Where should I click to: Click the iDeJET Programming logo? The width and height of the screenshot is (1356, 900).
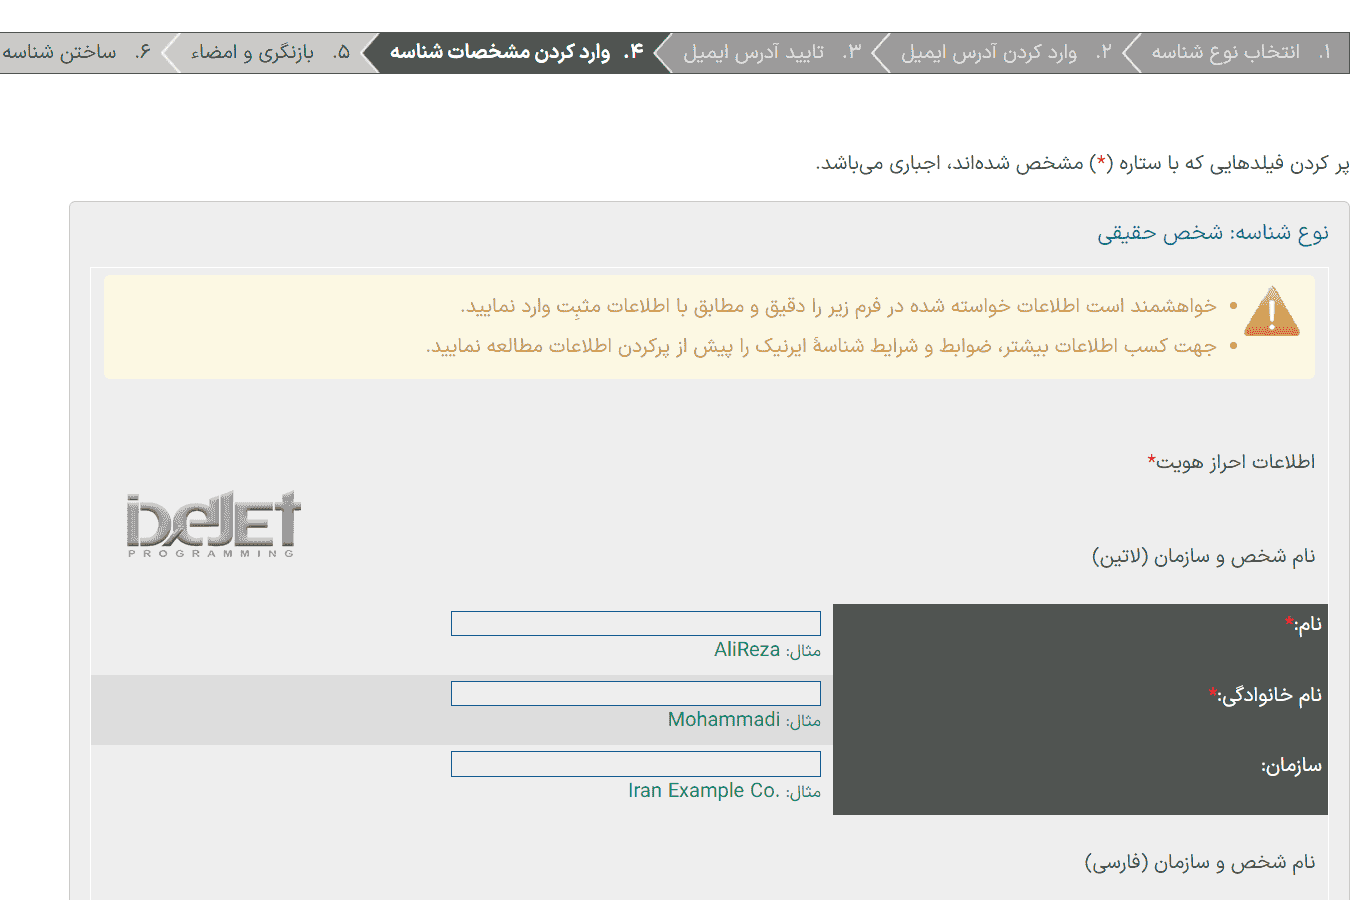click(x=214, y=524)
